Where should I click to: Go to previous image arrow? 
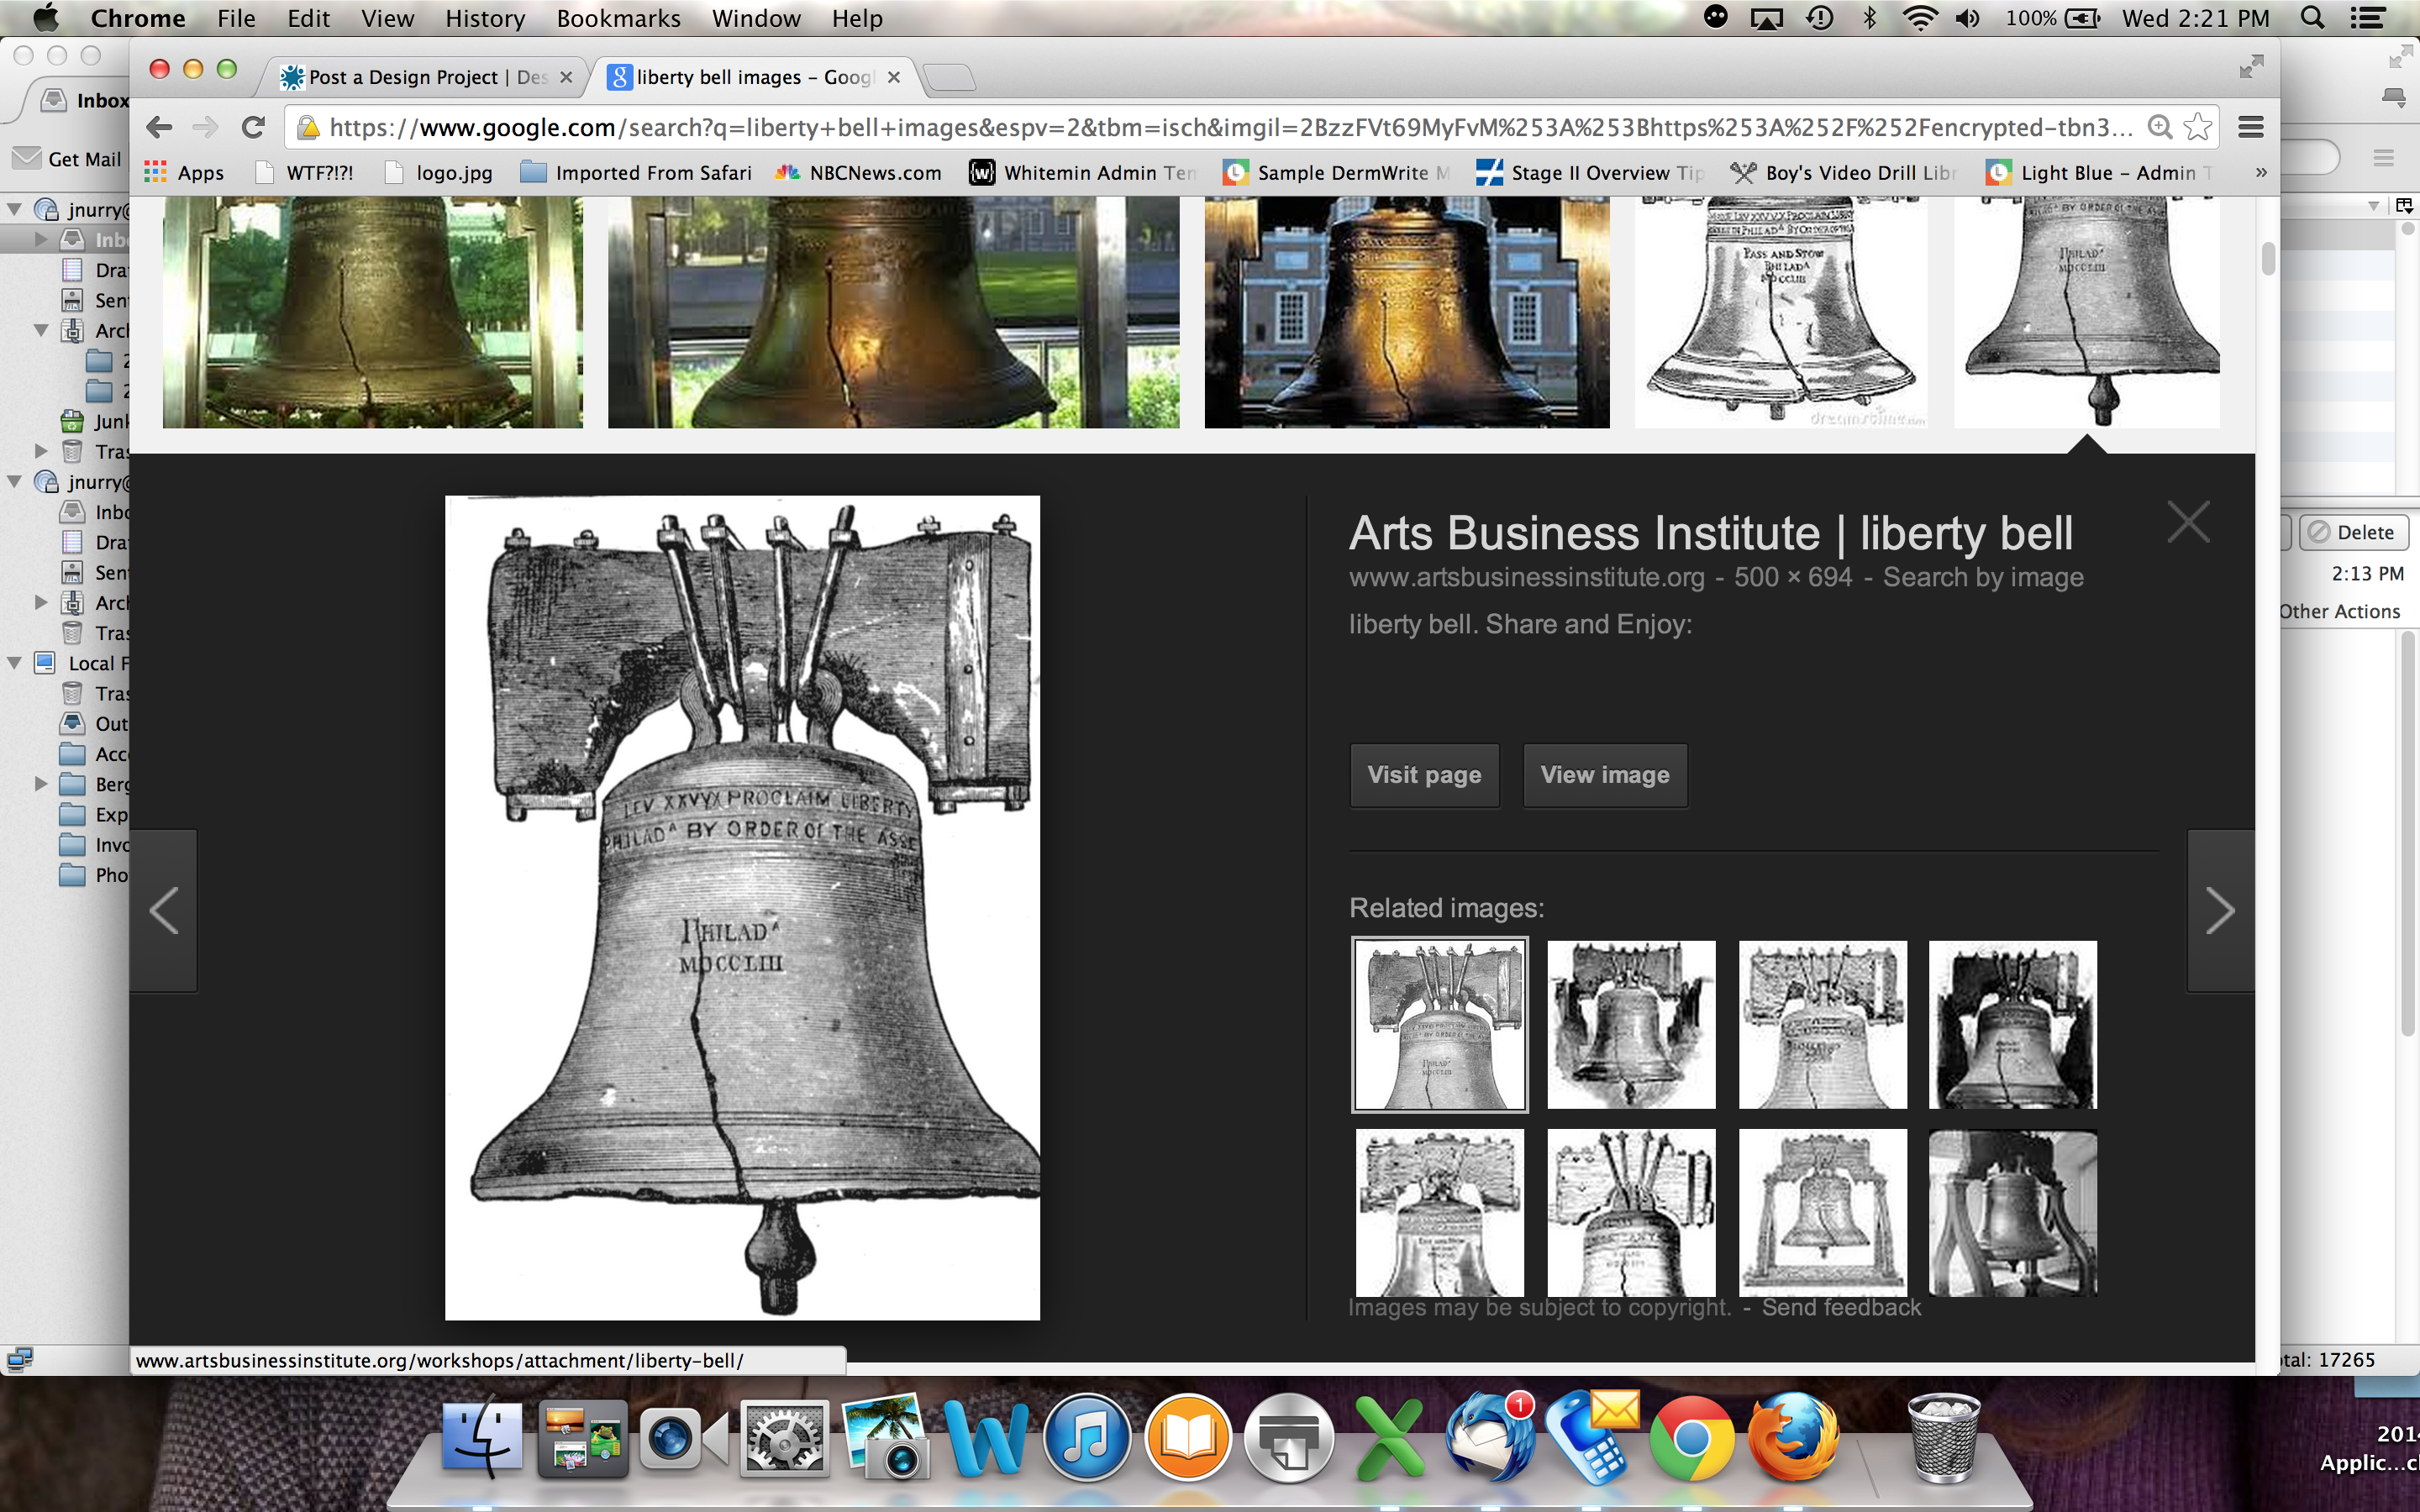point(164,910)
